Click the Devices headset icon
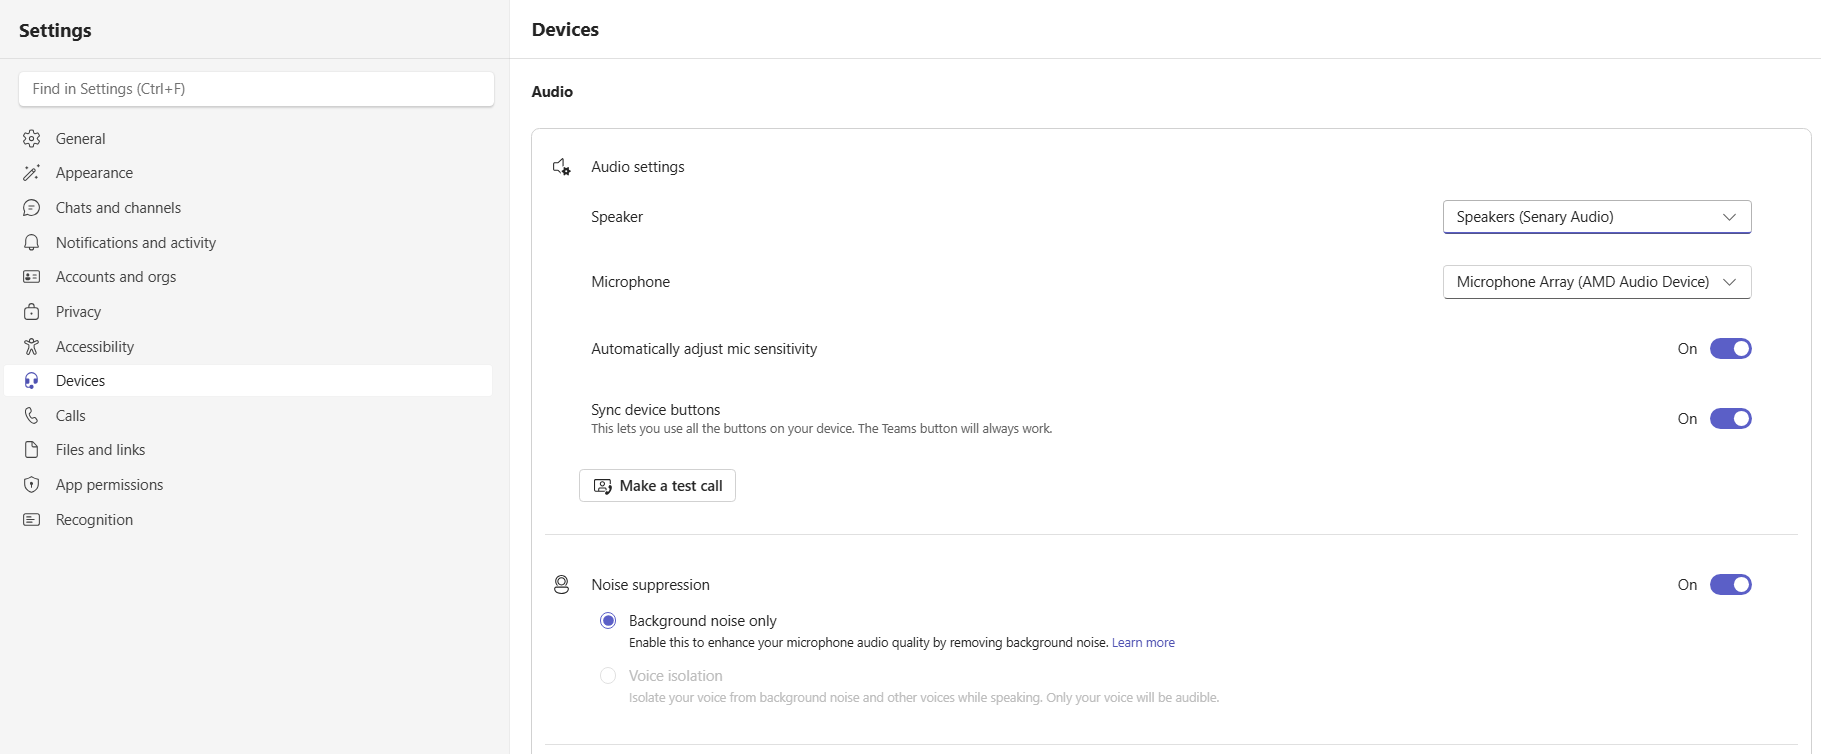The width and height of the screenshot is (1821, 754). click(x=32, y=381)
